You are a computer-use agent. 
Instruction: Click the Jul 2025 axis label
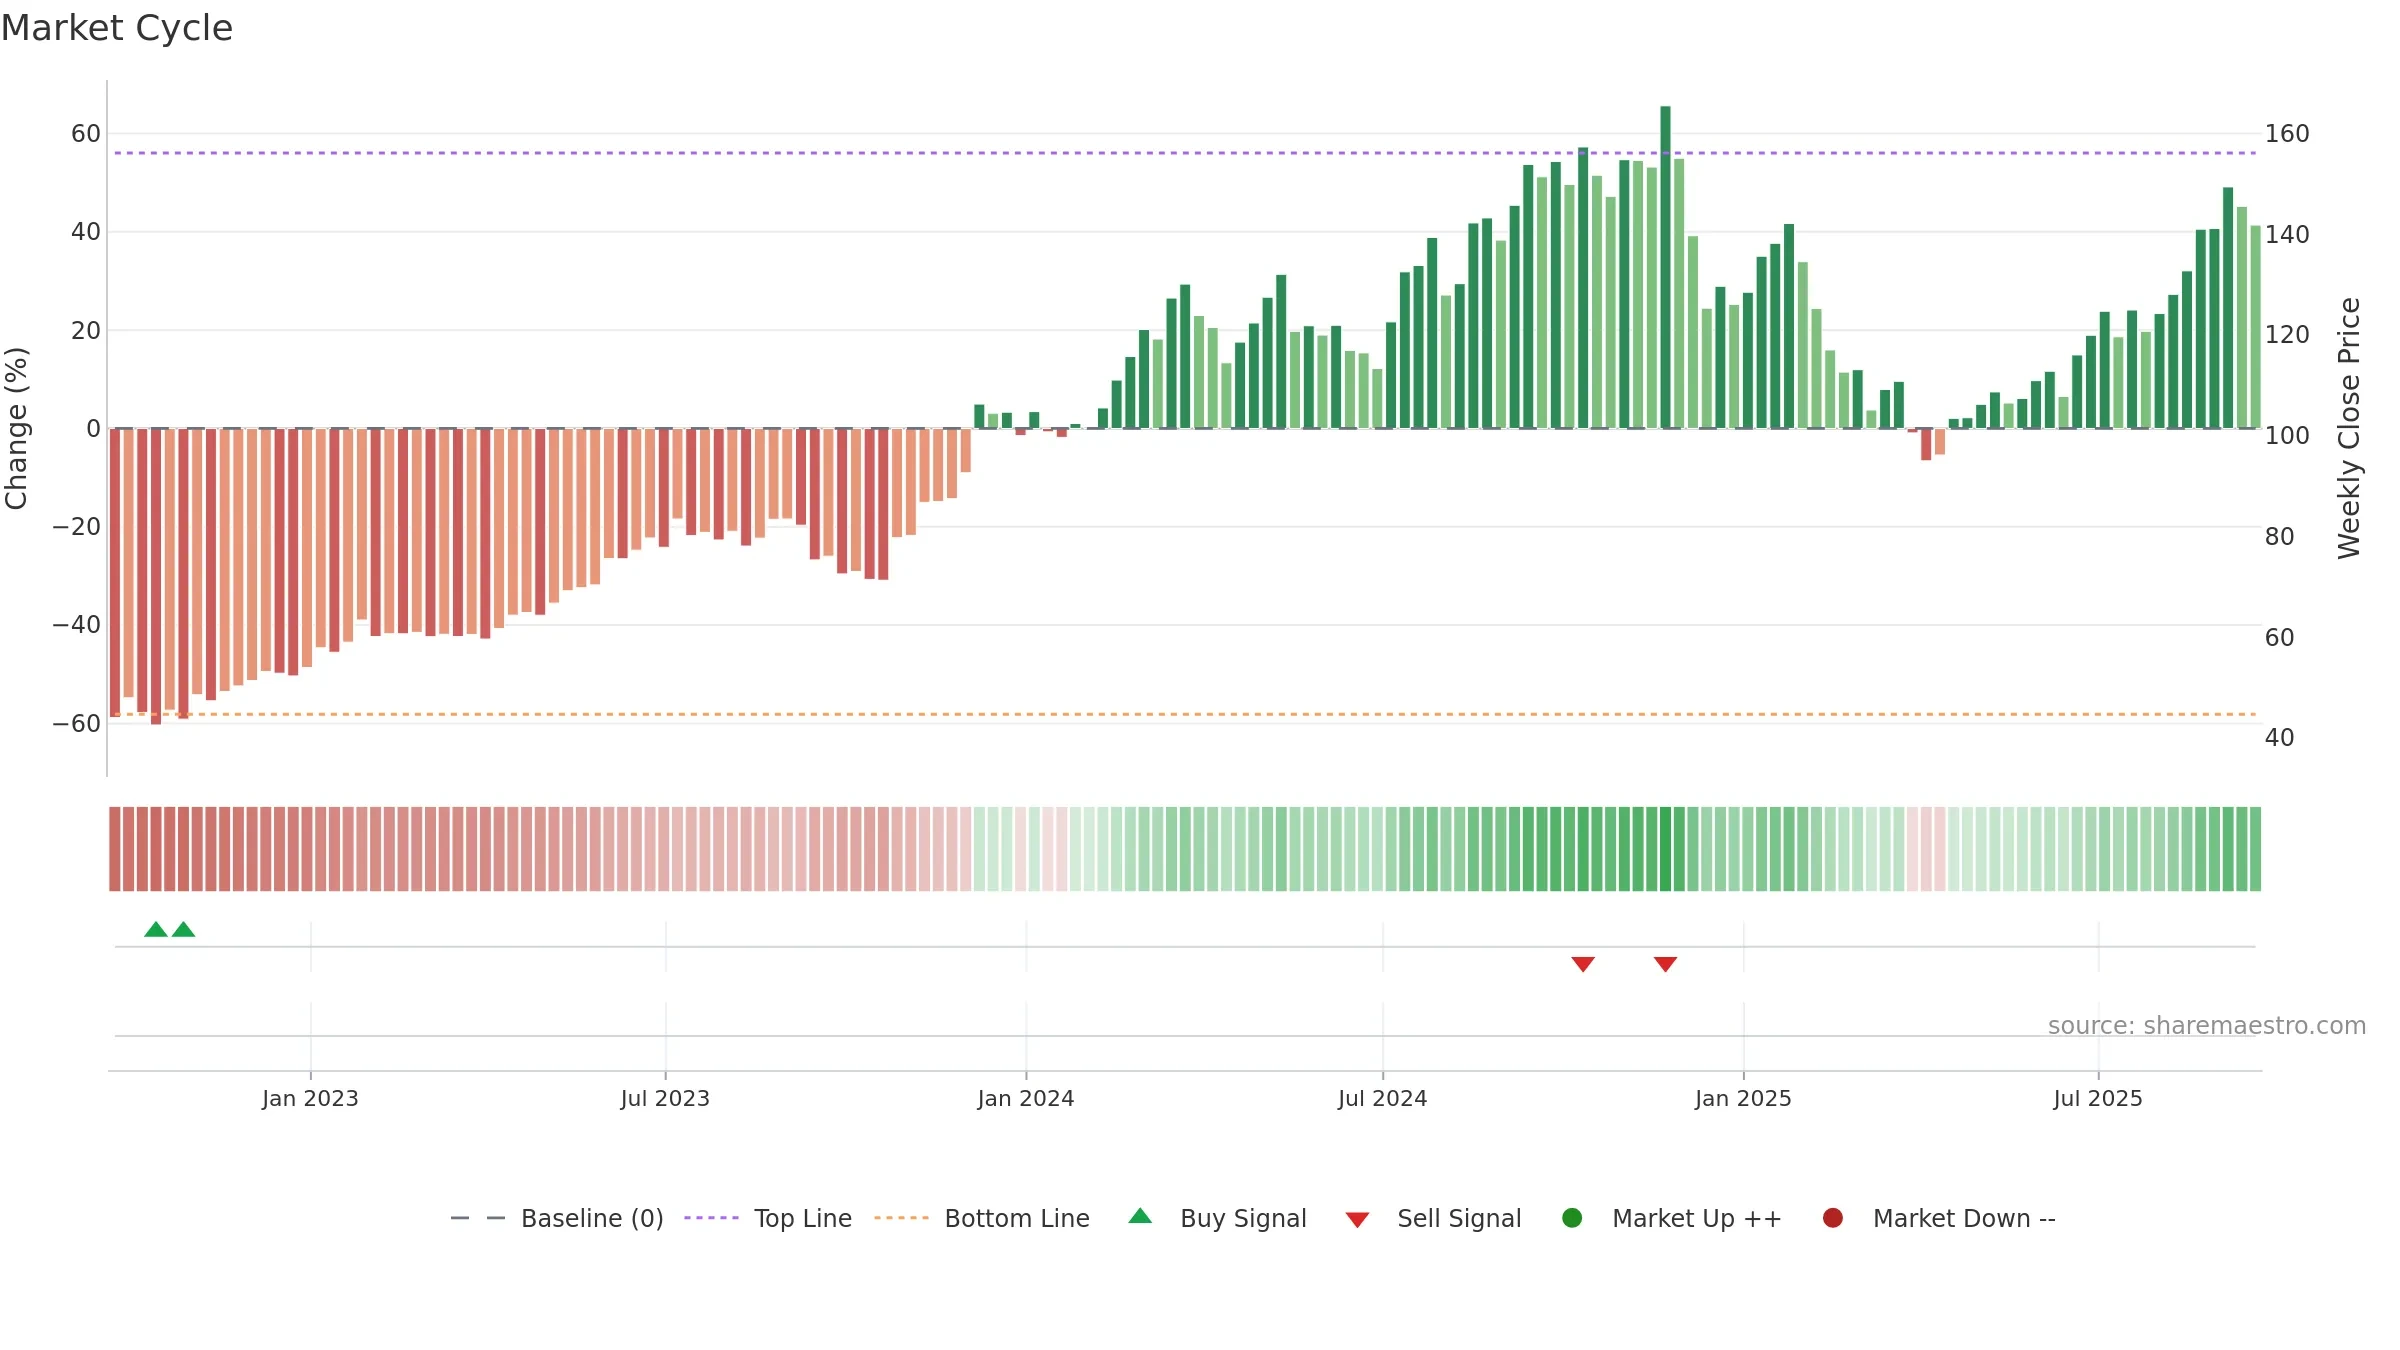[2098, 1099]
